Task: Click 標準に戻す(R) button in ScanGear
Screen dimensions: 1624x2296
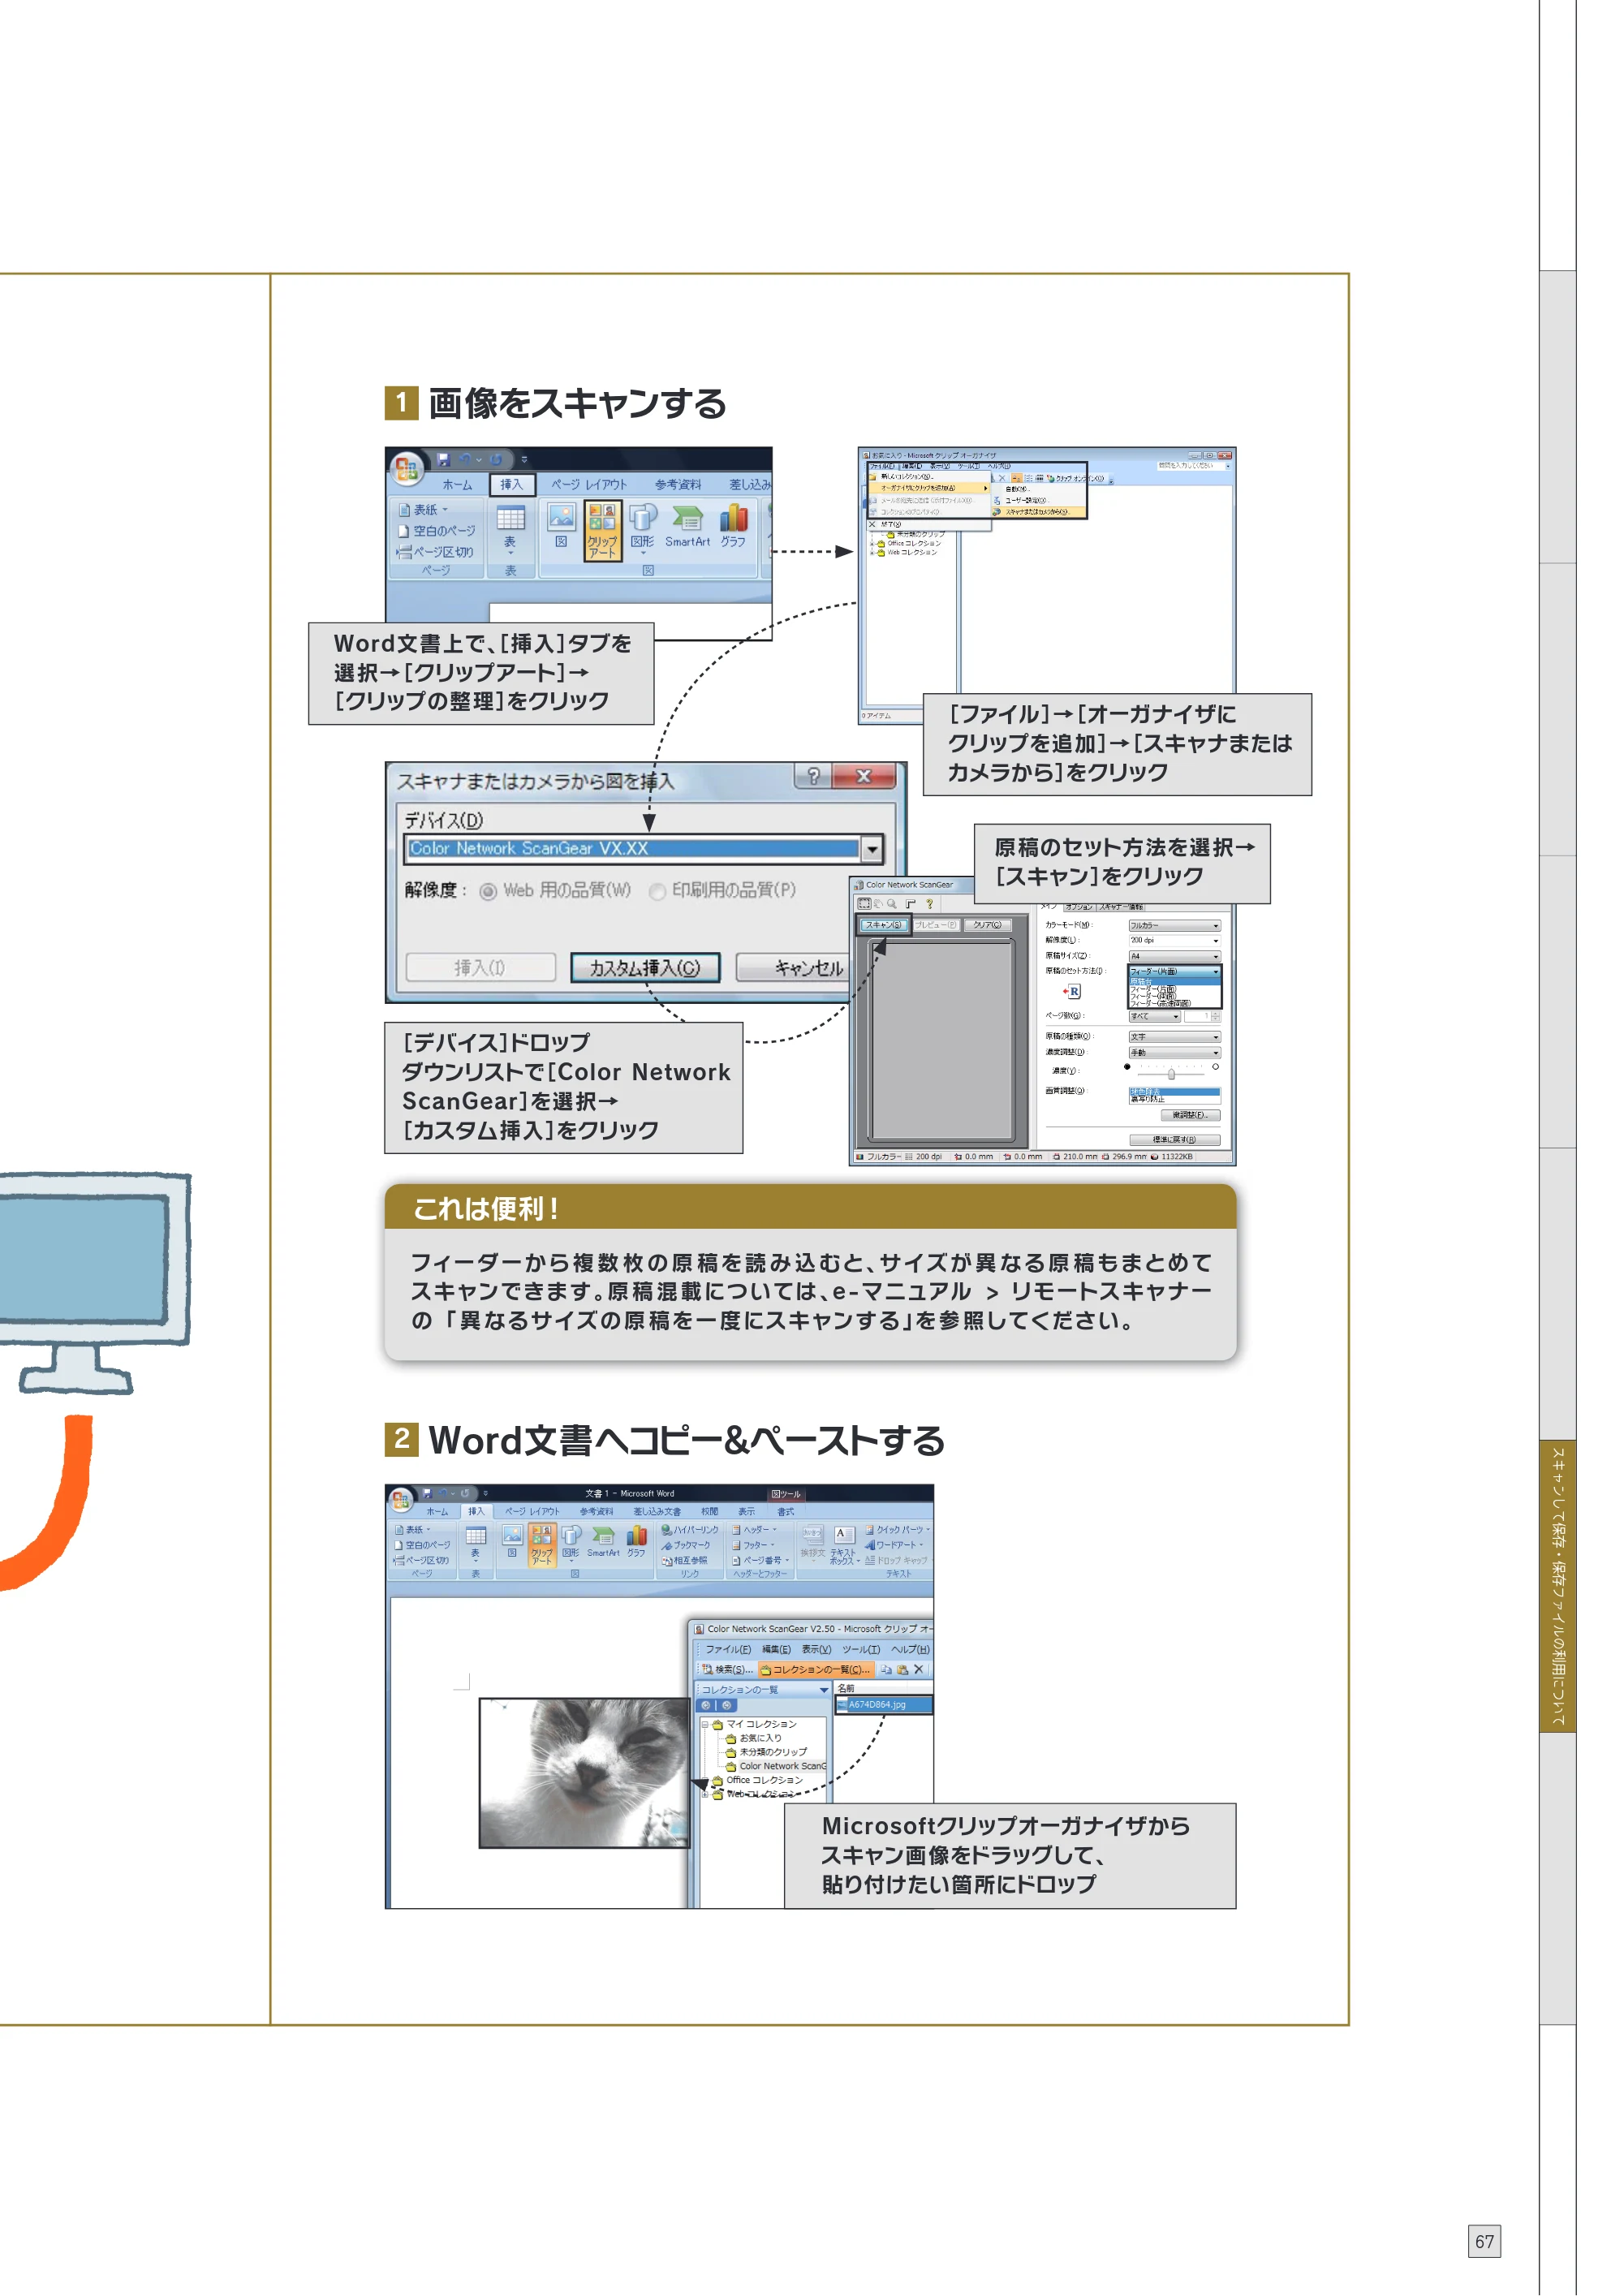Action: [x=1174, y=1140]
